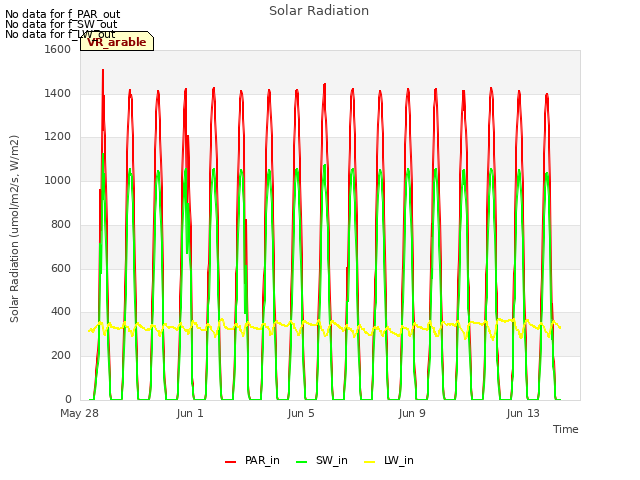Viewport: 640px width, 480px height.
Task: Click the 'No data for f_PAR_out' message
Action: 62,14
